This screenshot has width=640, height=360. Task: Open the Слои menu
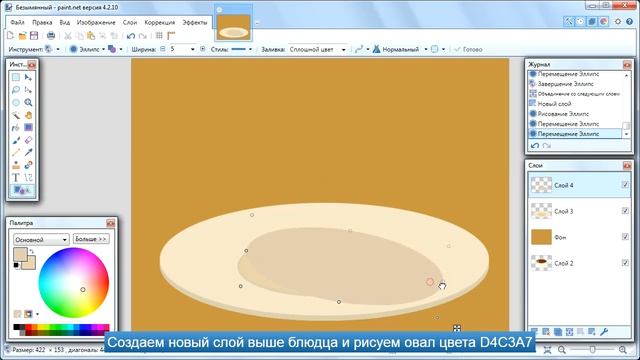130,22
